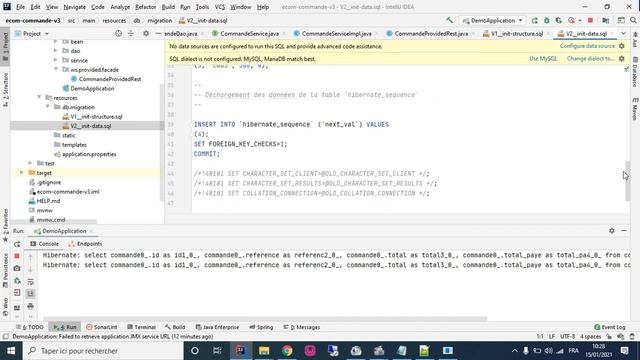Viewport: 640px width, 360px height.
Task: Open File Explorer from taskbar
Action: [x=264, y=351]
